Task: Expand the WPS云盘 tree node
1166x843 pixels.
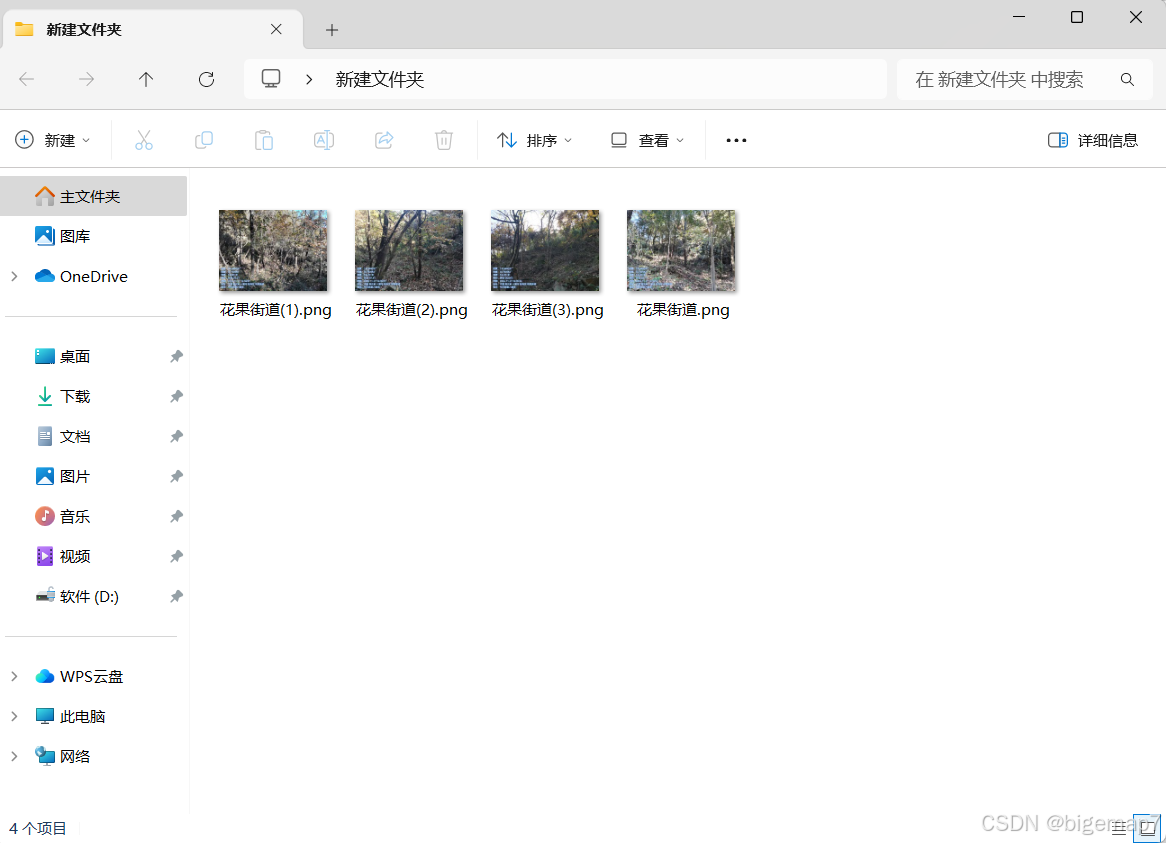Action: (x=14, y=676)
